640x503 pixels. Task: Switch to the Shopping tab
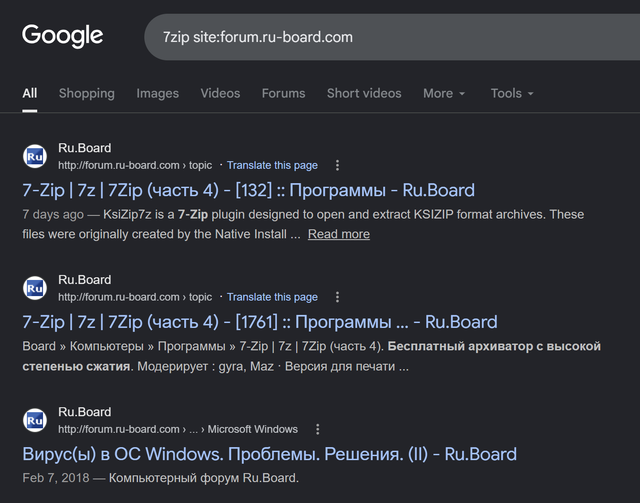click(87, 93)
